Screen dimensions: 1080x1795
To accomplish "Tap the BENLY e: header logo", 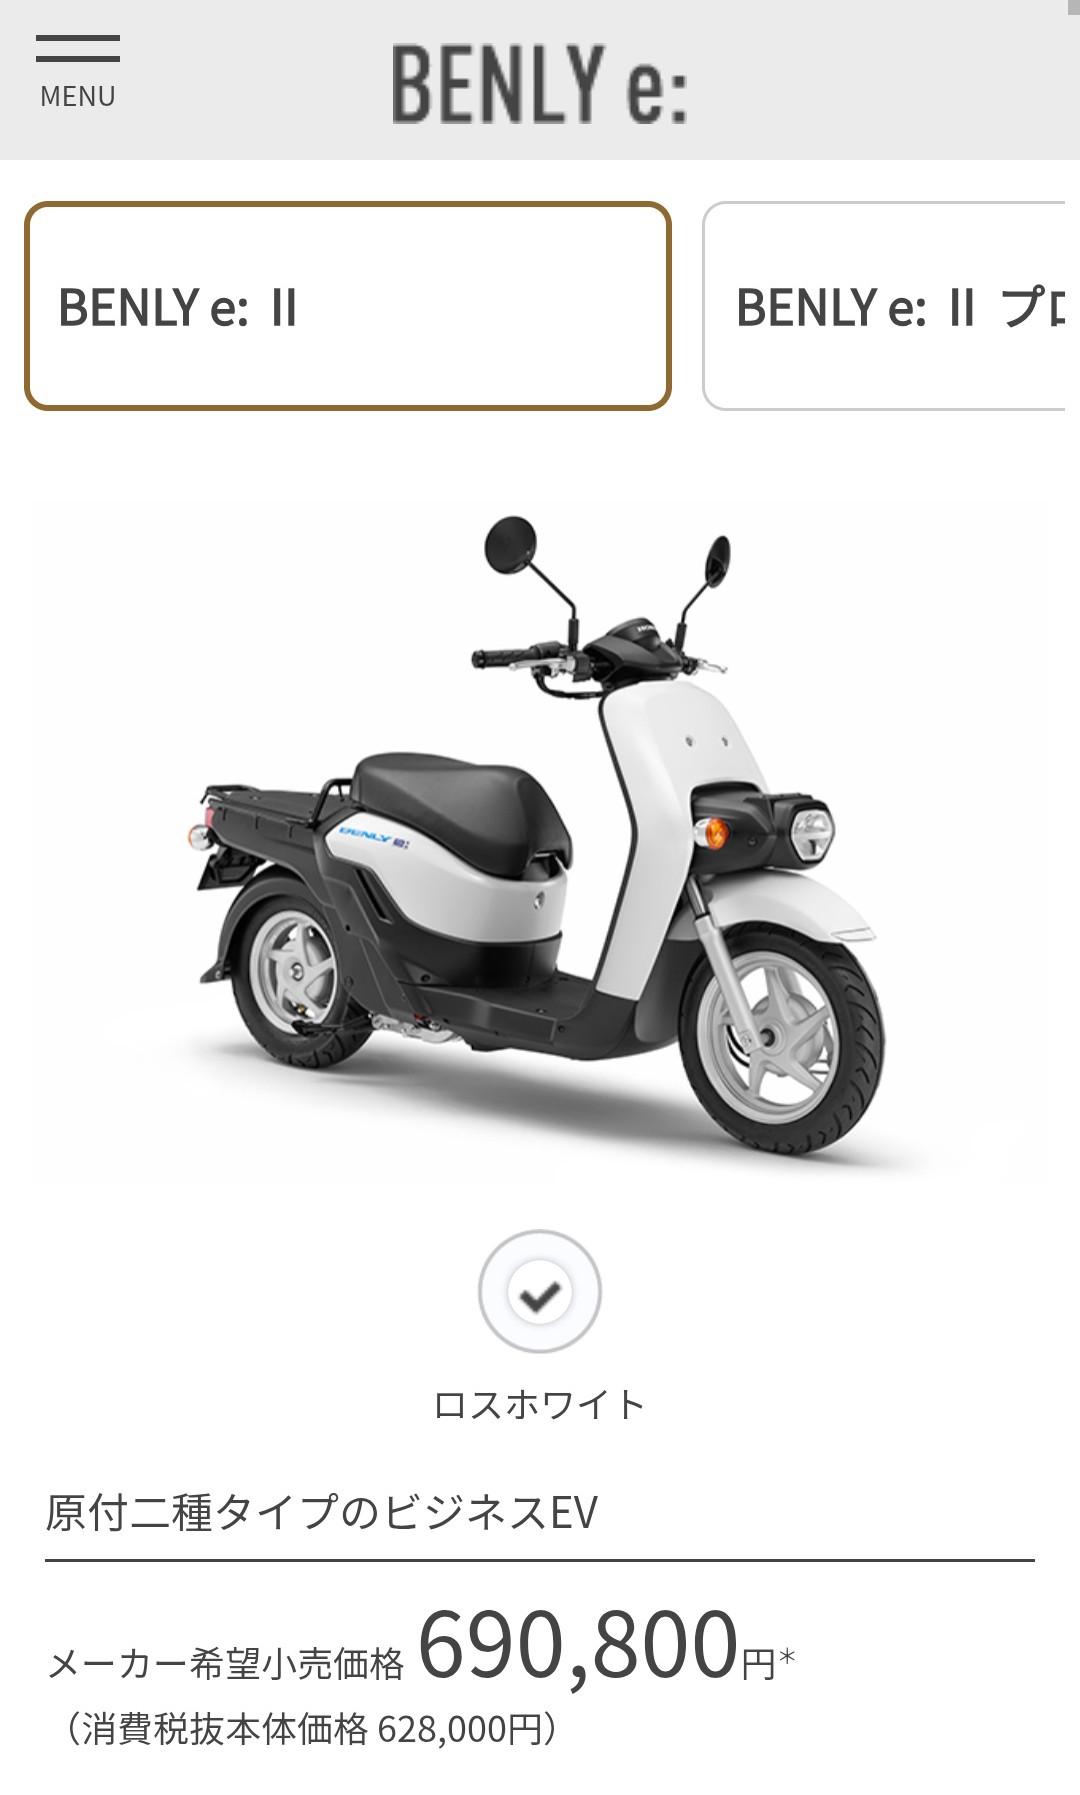I will [x=540, y=84].
